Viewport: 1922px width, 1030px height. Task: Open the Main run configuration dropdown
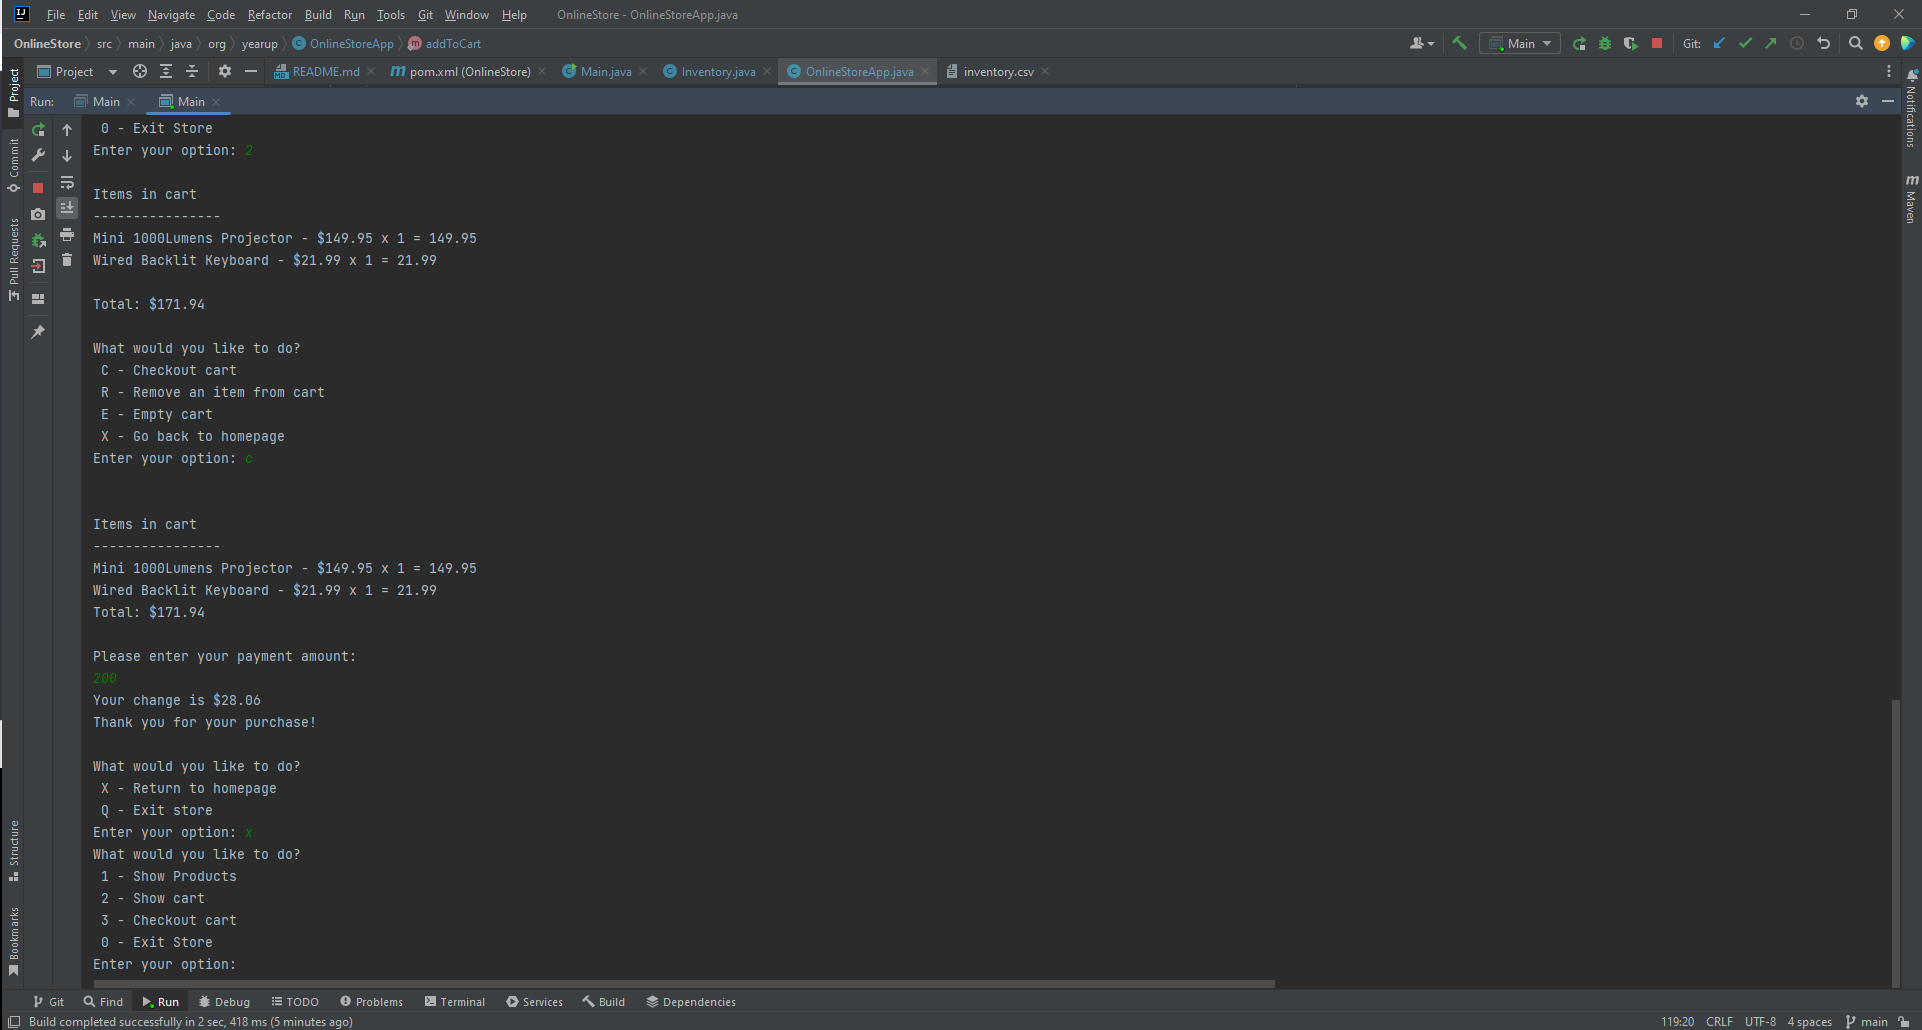[x=1520, y=43]
